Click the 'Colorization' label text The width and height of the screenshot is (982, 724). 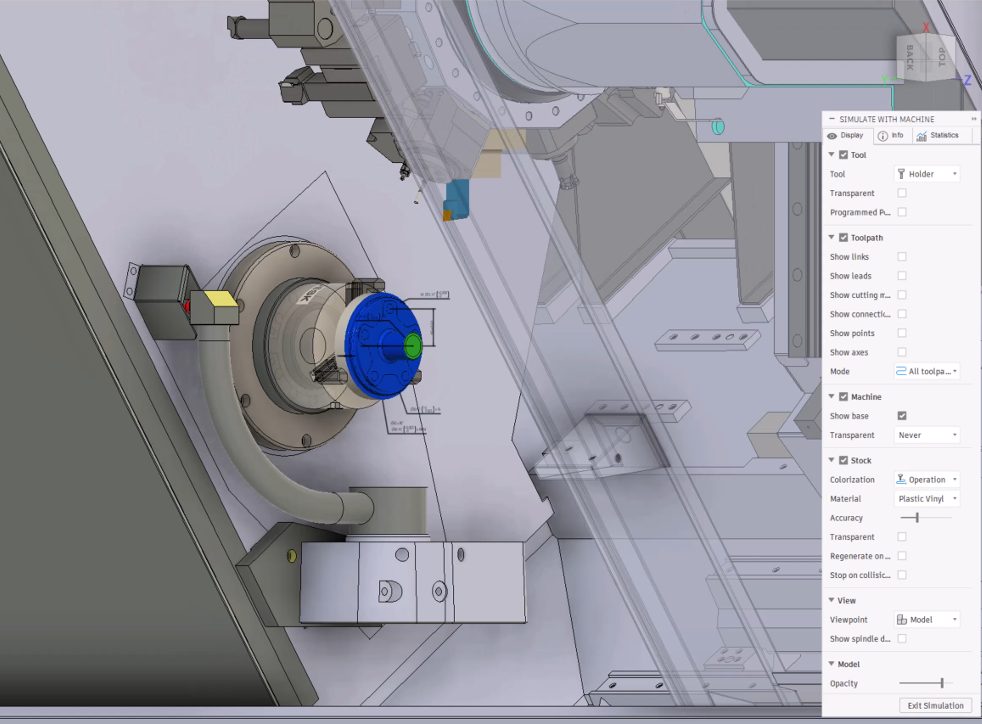tap(852, 479)
